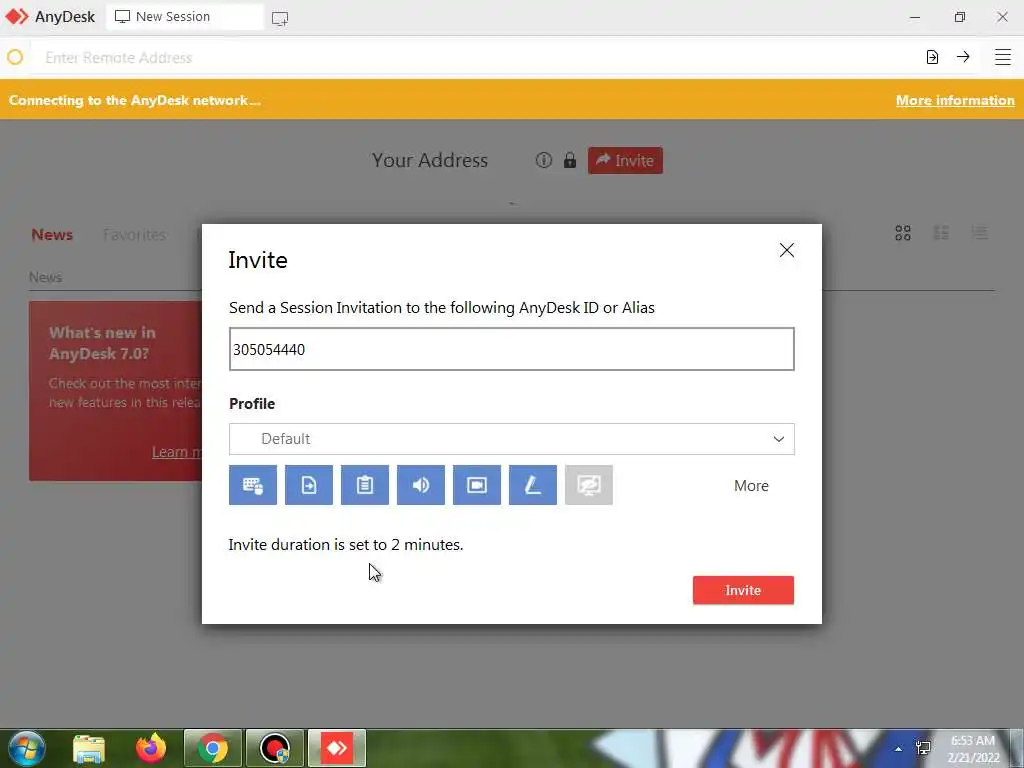Click the AnyDesk ID input field
This screenshot has width=1024, height=768.
point(512,349)
